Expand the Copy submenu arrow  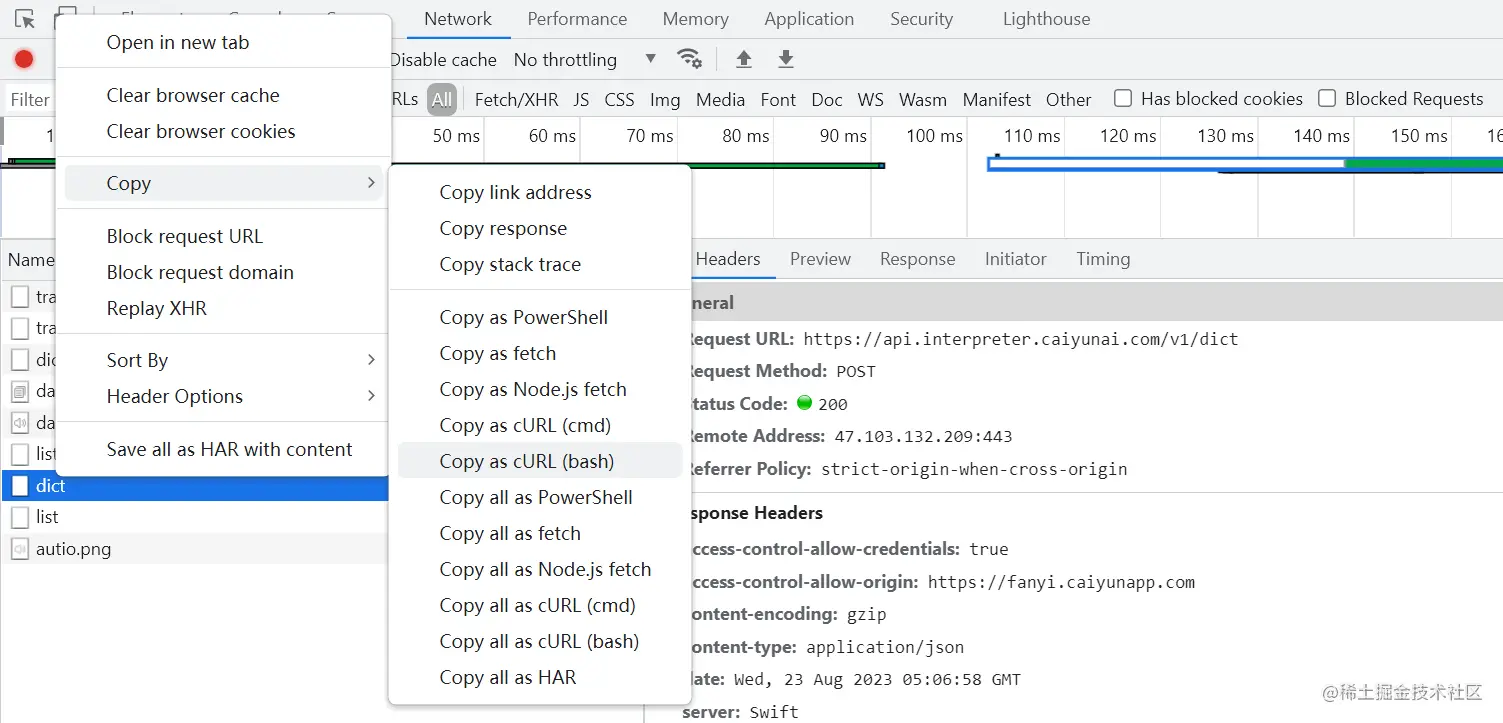tap(371, 183)
